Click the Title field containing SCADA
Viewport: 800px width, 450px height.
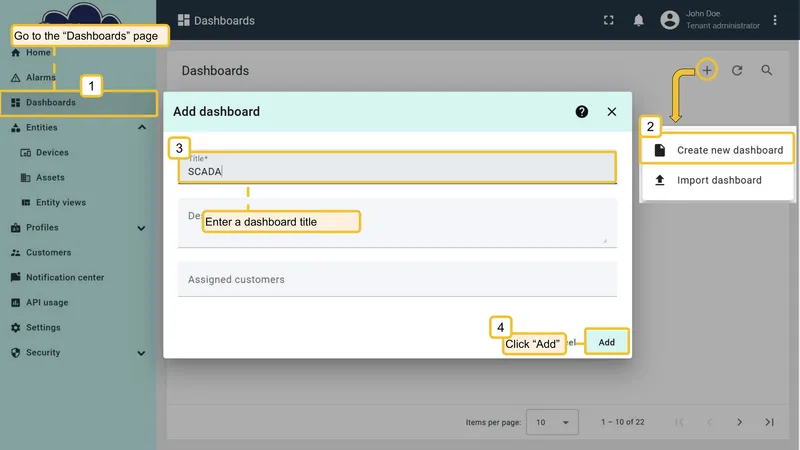(x=397, y=167)
